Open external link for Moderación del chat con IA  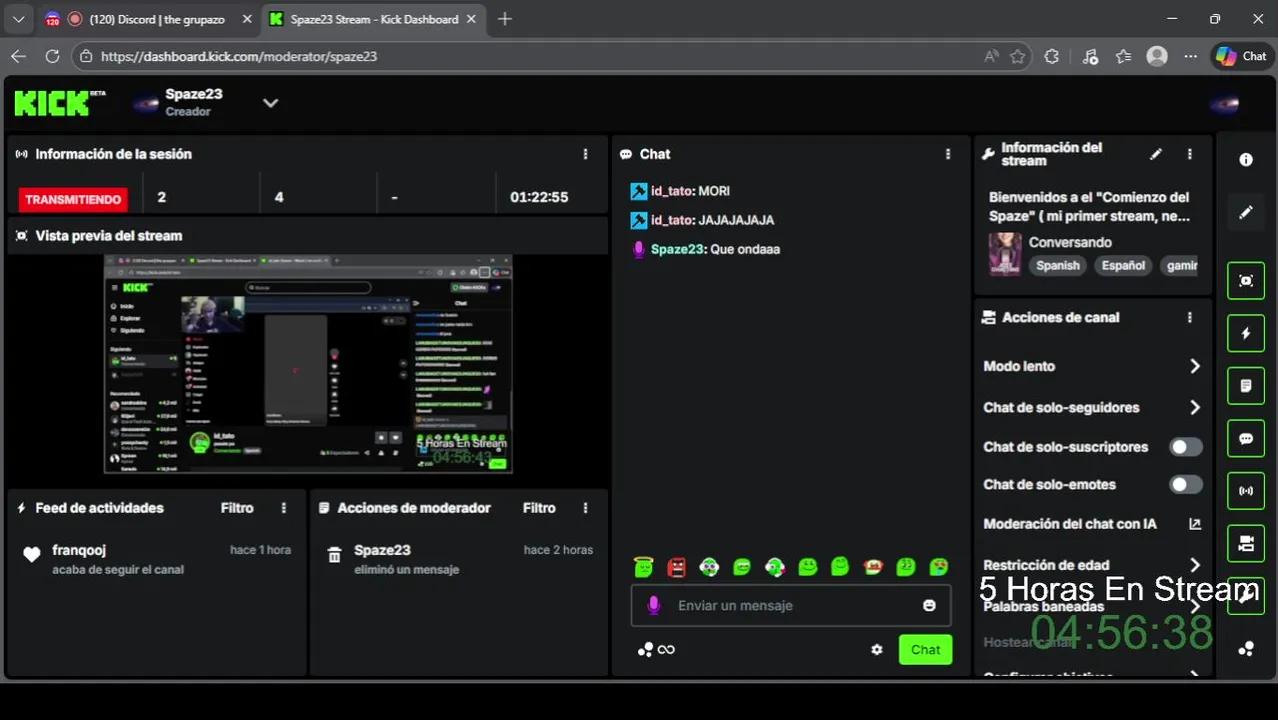[x=1194, y=523]
